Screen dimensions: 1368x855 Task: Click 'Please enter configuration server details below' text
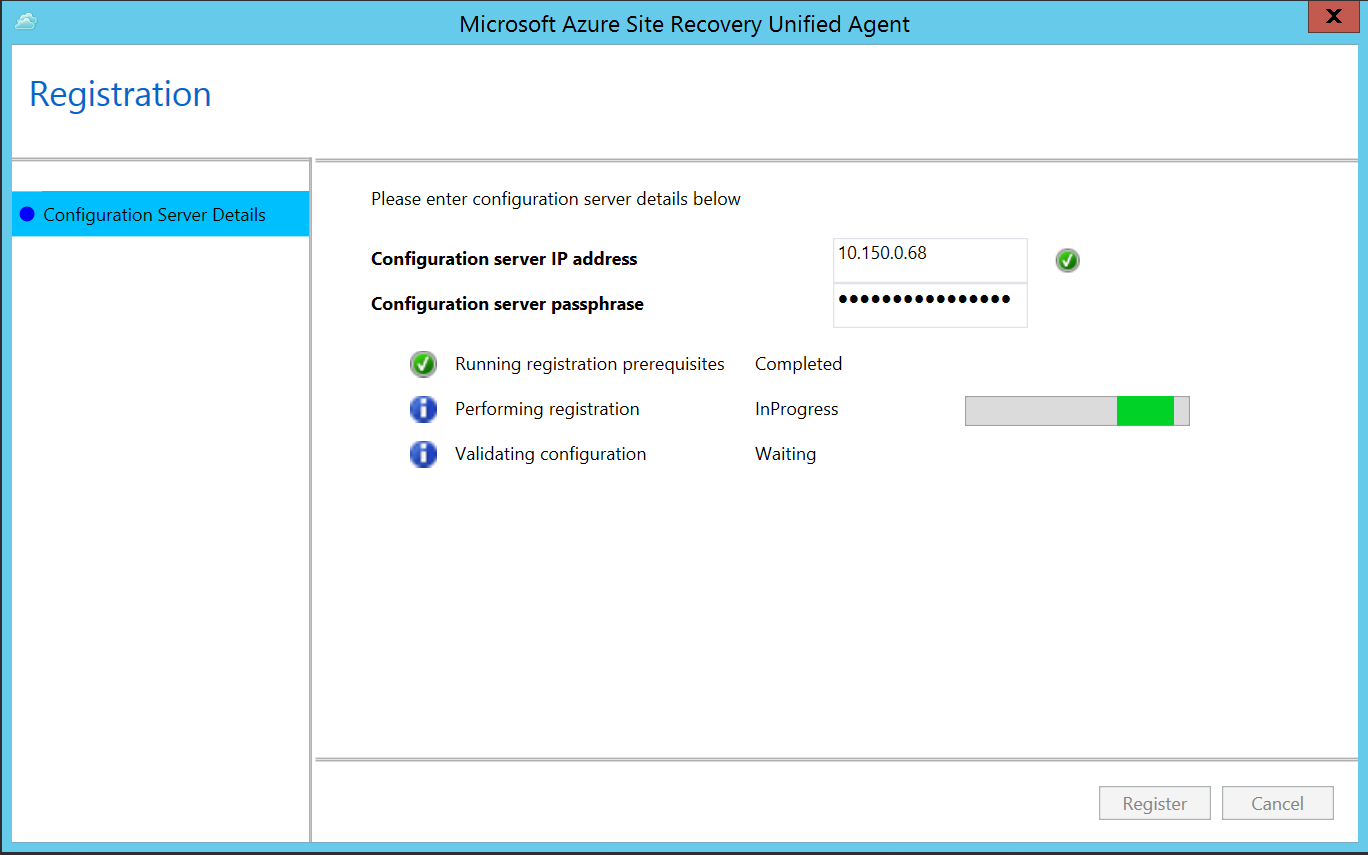point(556,199)
